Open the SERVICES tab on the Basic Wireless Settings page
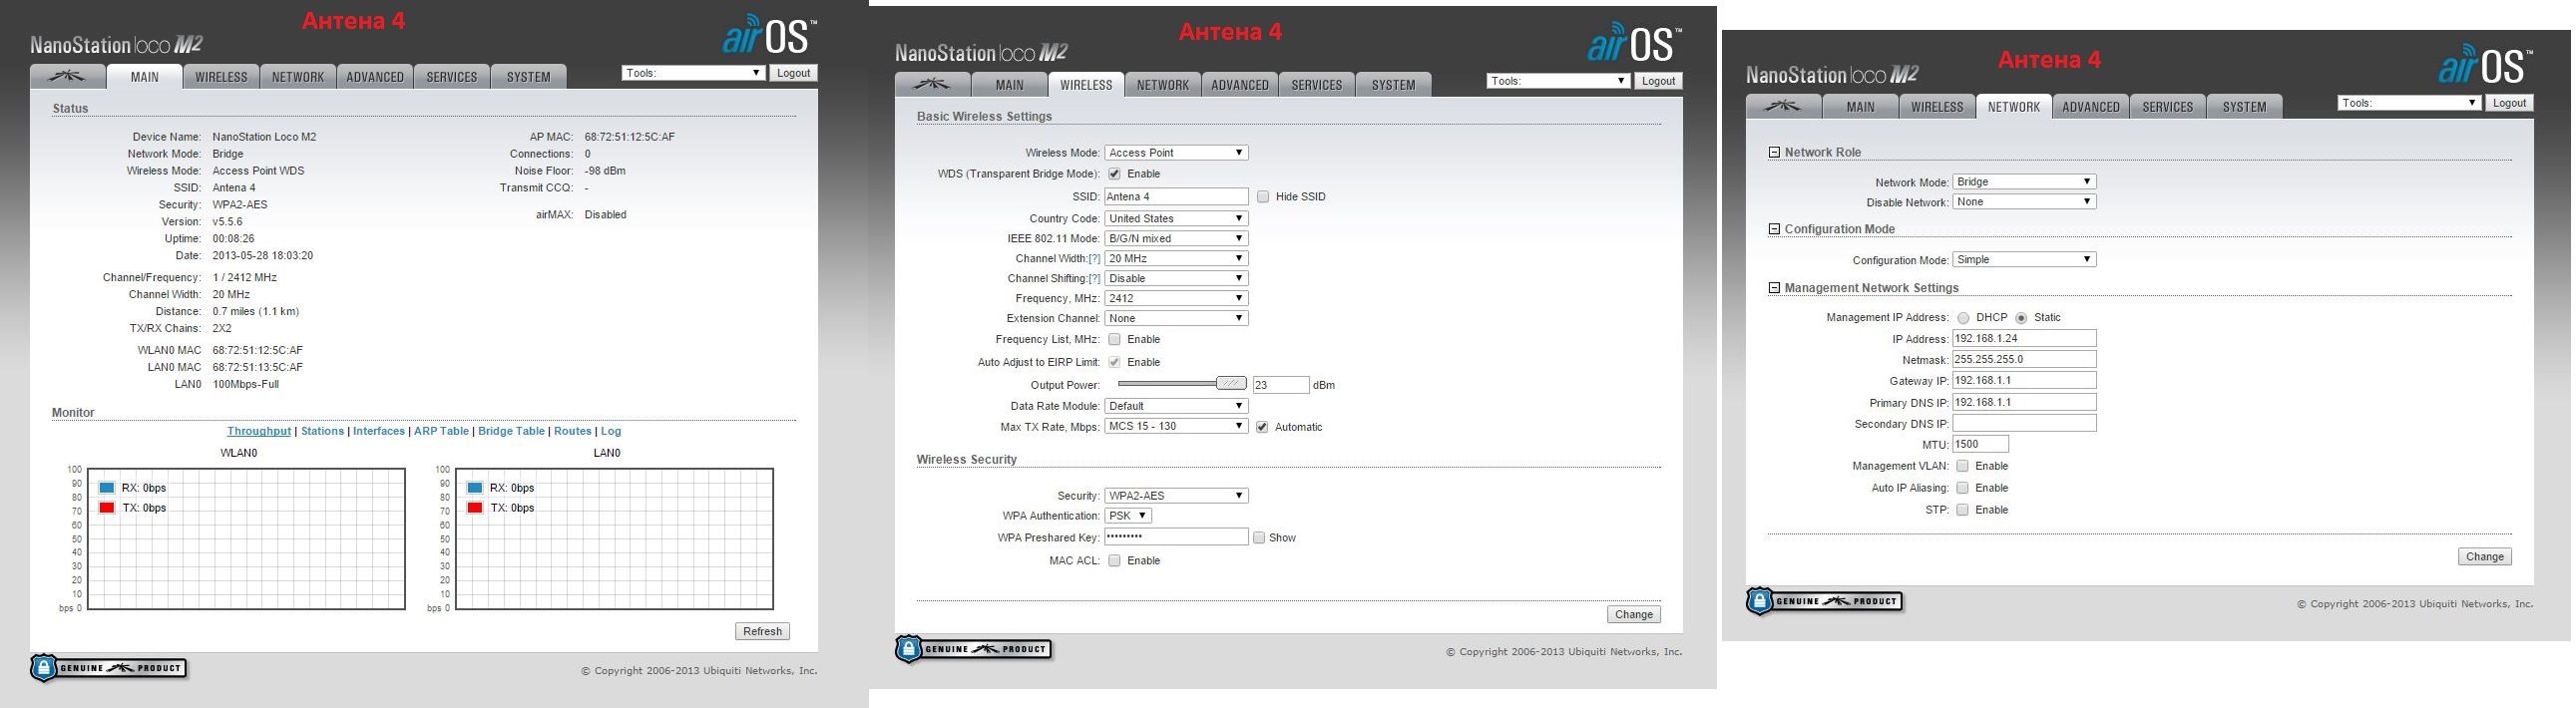This screenshot has width=2576, height=708. (1316, 85)
